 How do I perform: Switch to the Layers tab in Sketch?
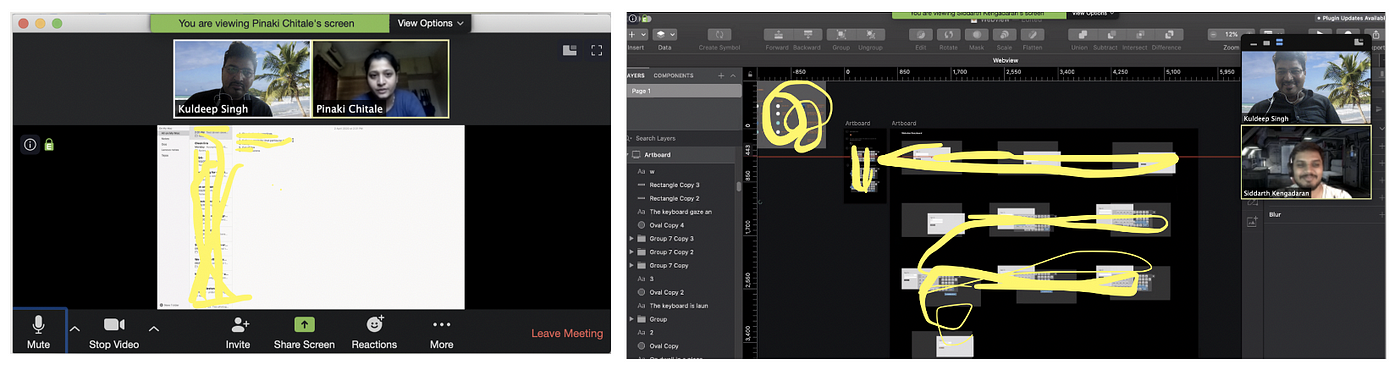pyautogui.click(x=636, y=75)
